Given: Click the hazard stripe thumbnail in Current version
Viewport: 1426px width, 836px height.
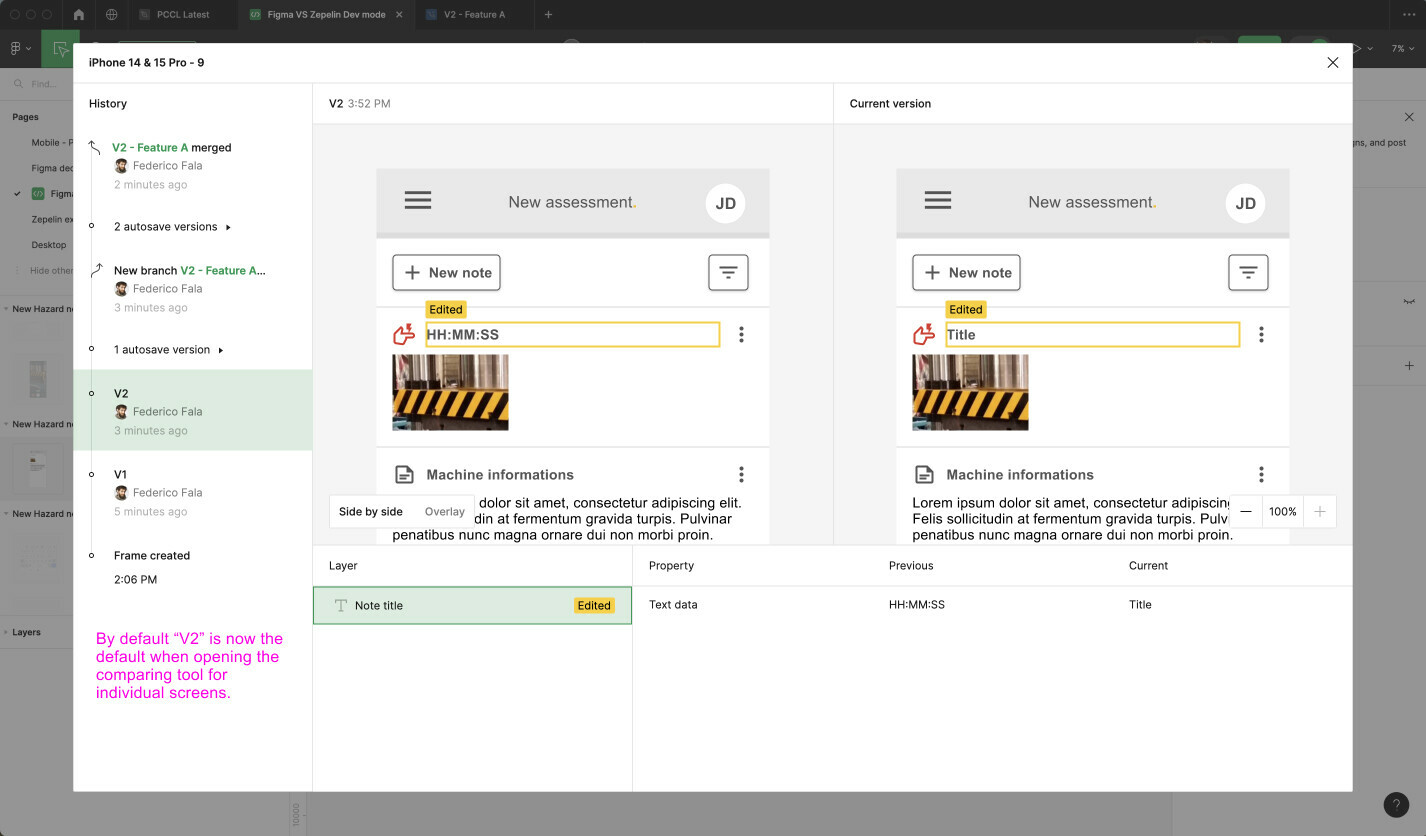Looking at the screenshot, I should (970, 392).
